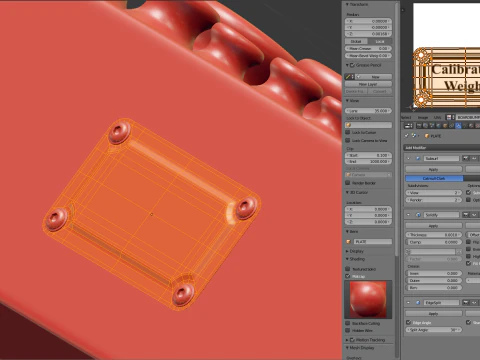Switch median transform to Local
480x360 pixels.
click(x=380, y=41)
